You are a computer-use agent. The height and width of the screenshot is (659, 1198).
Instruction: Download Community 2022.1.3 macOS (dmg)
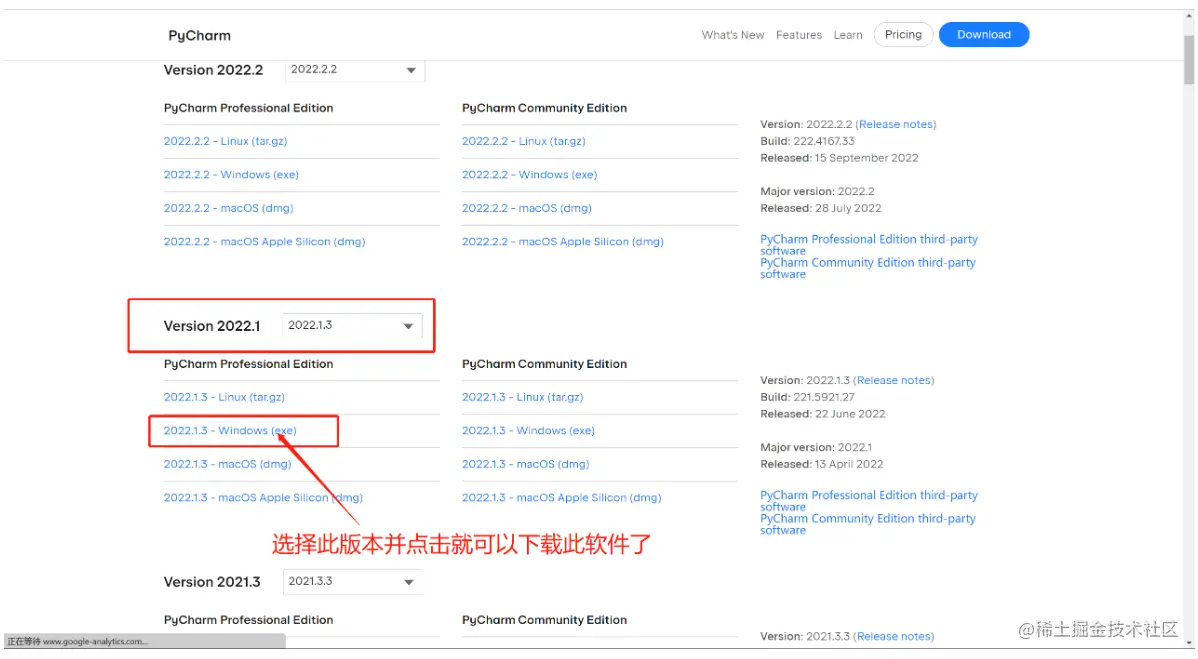[x=526, y=464]
